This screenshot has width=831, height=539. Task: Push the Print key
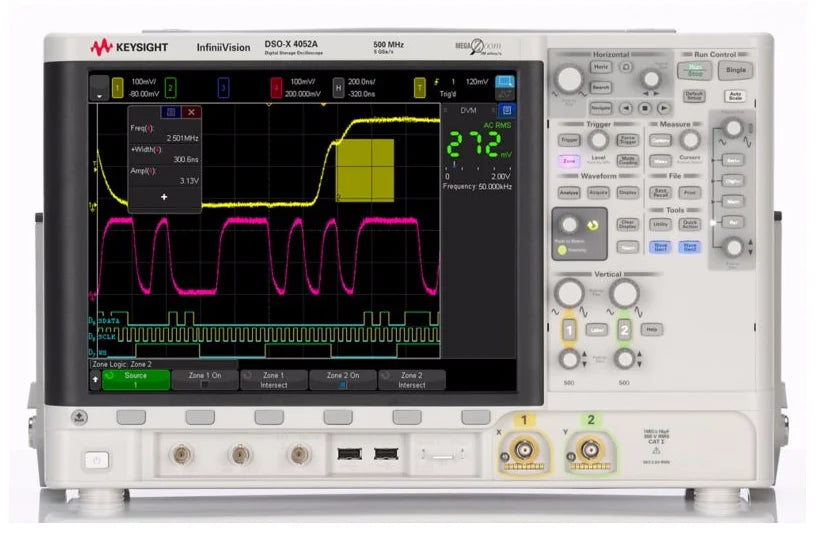click(x=689, y=193)
